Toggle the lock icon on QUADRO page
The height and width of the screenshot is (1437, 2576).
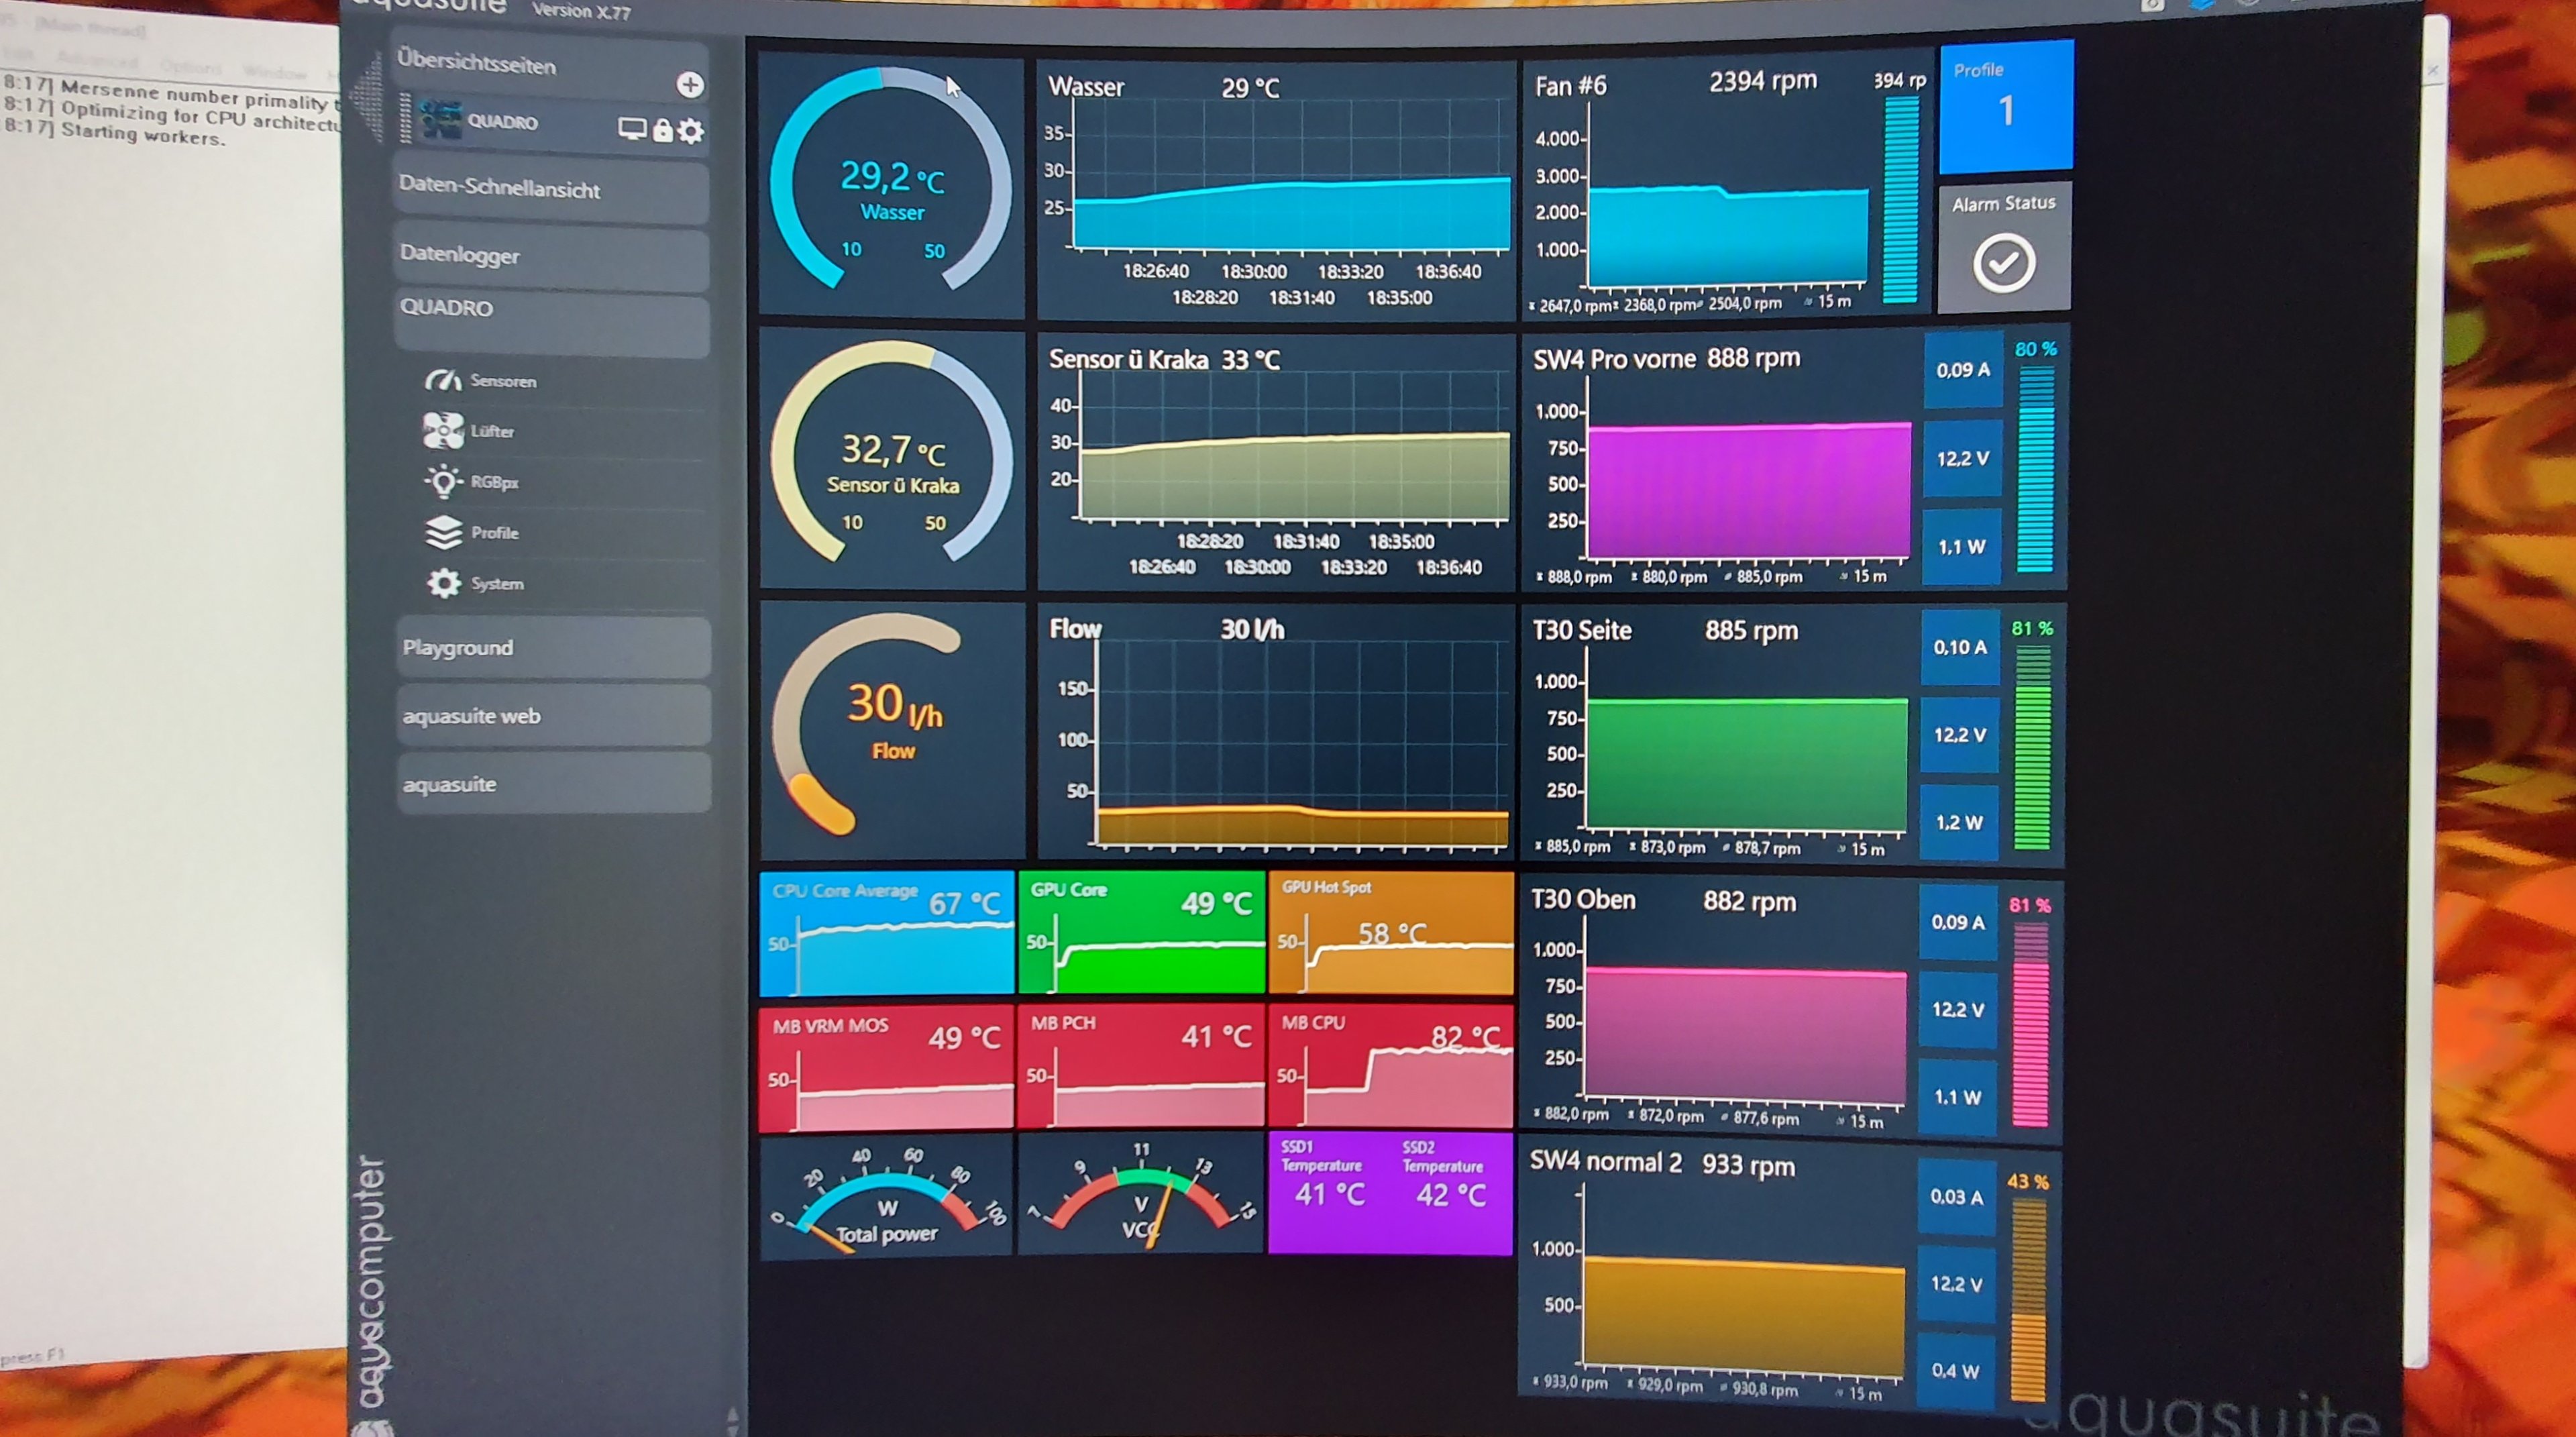coord(662,130)
